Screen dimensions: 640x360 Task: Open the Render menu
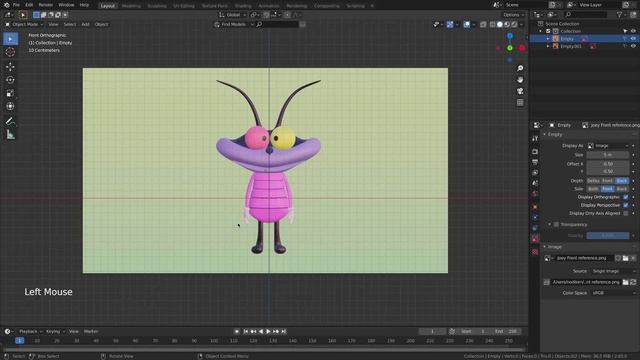point(45,5)
